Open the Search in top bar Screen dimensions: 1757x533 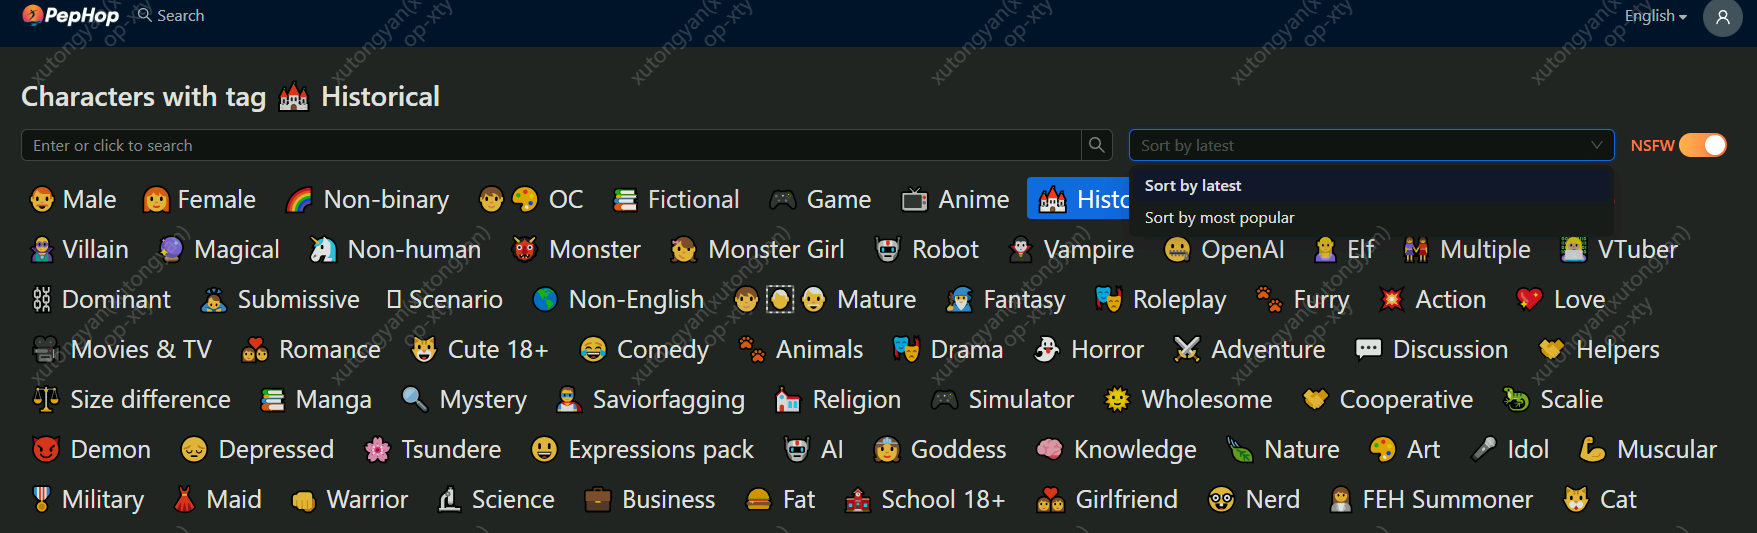[x=171, y=15]
